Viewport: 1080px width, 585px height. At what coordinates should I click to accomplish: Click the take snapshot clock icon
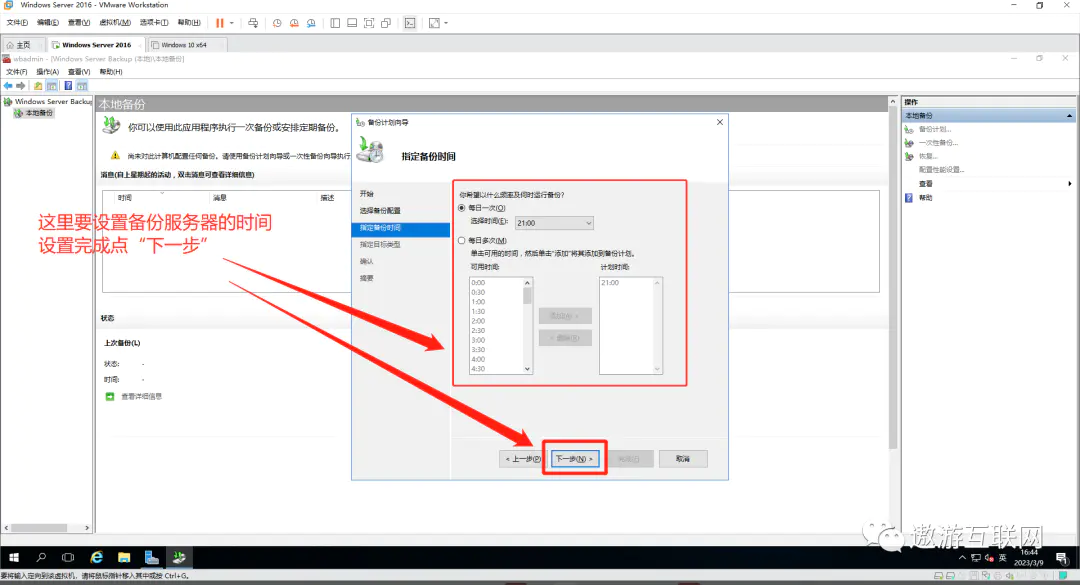[277, 22]
